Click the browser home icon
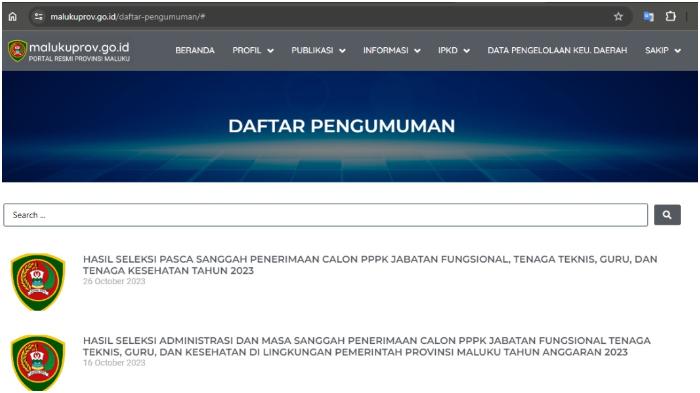Viewport: 700px width, 393px height. (x=12, y=17)
